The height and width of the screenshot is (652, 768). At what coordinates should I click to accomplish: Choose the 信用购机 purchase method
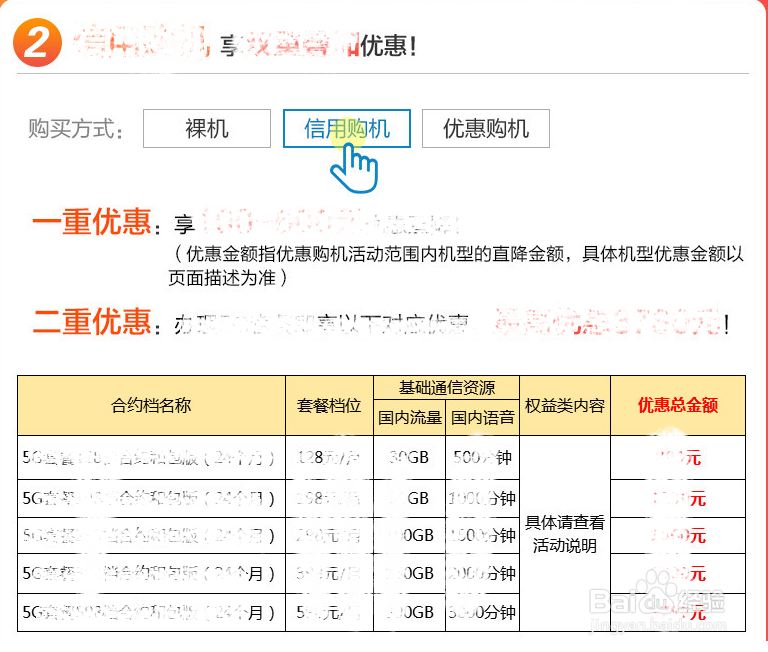click(x=347, y=129)
